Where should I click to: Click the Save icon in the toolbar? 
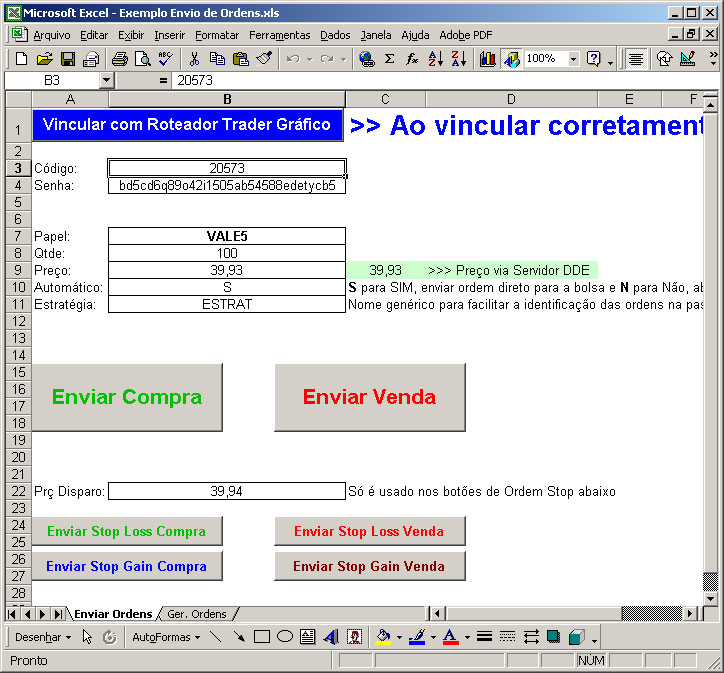(68, 59)
